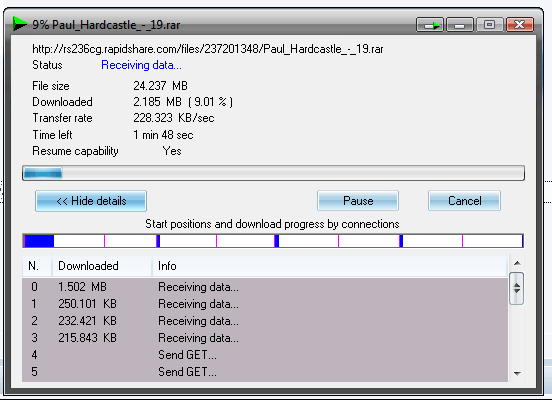Click scroll down arrow of connections list

coord(517,374)
